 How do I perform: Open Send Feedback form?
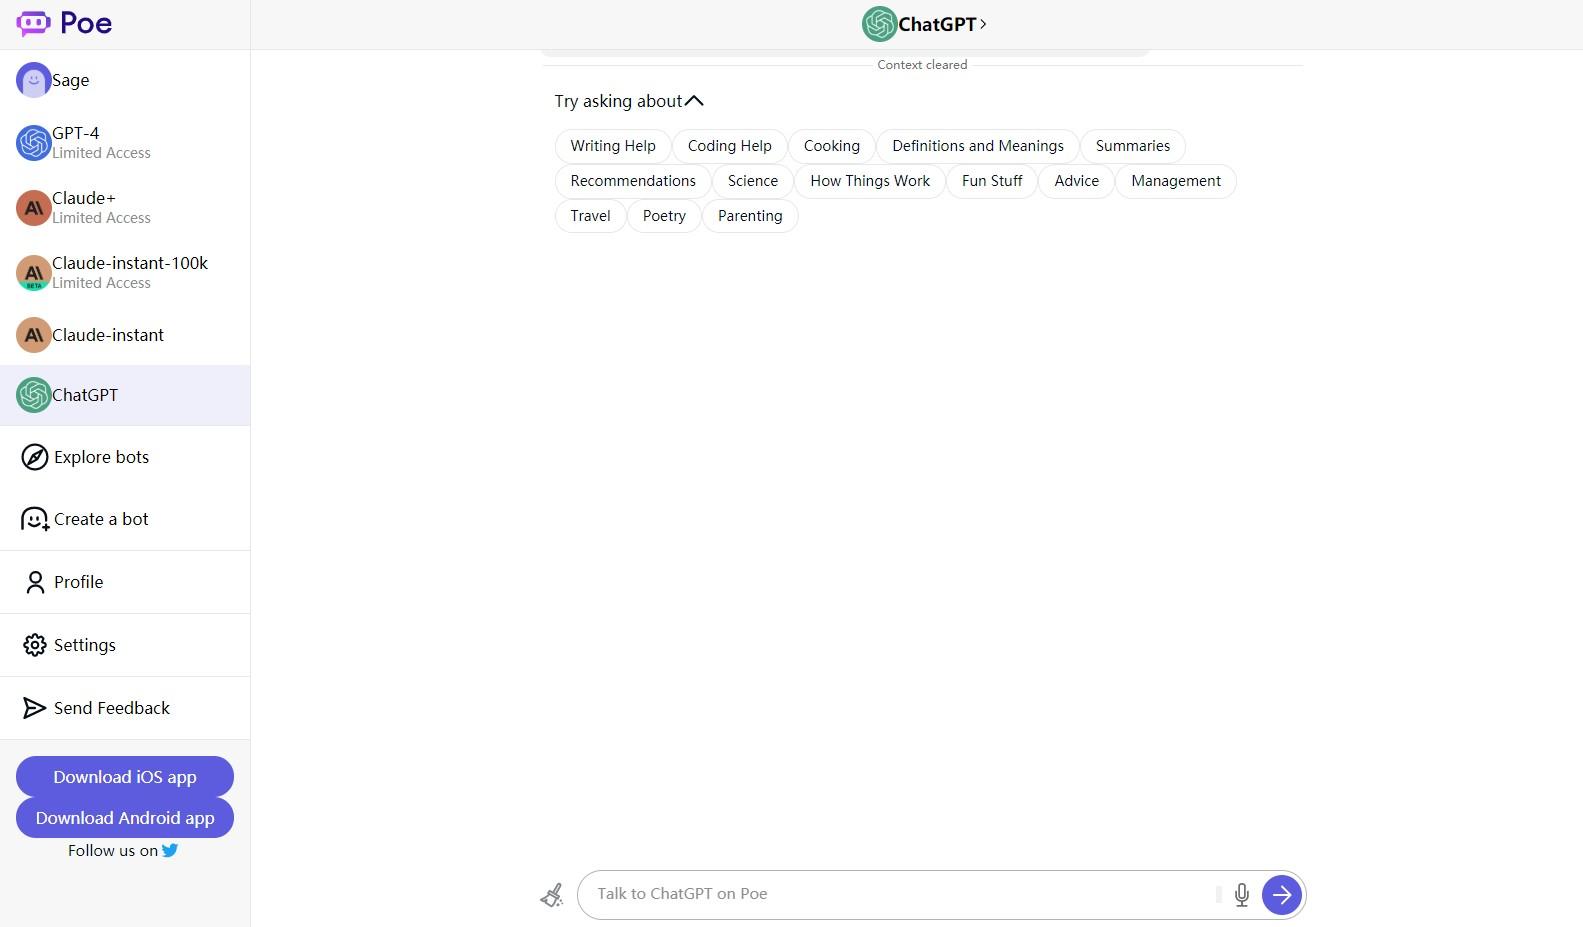125,708
